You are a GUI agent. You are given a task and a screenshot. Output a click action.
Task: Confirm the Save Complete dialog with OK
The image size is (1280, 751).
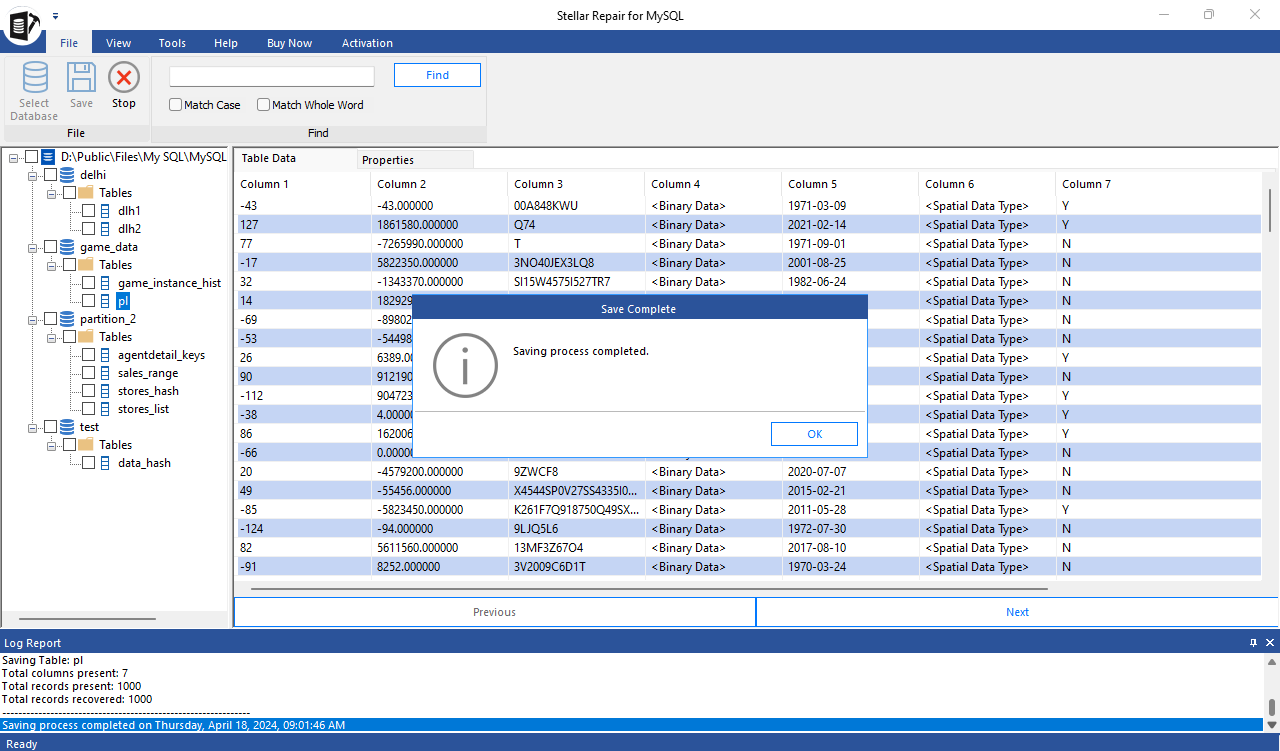814,434
